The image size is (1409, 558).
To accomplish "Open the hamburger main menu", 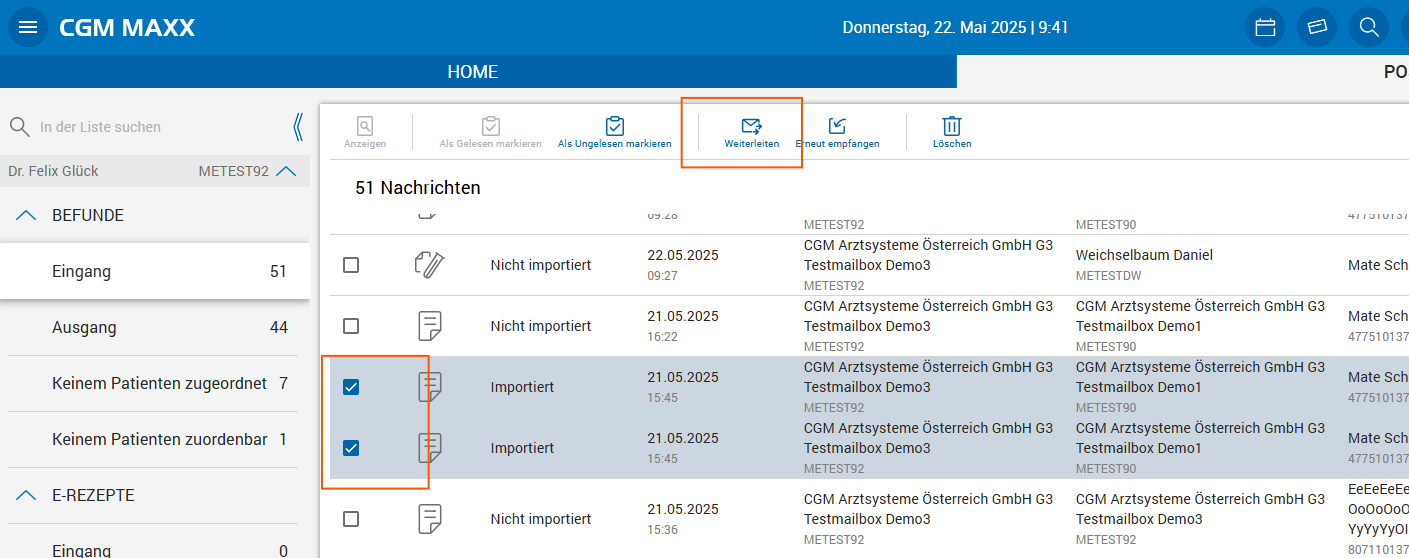I will click(x=27, y=28).
